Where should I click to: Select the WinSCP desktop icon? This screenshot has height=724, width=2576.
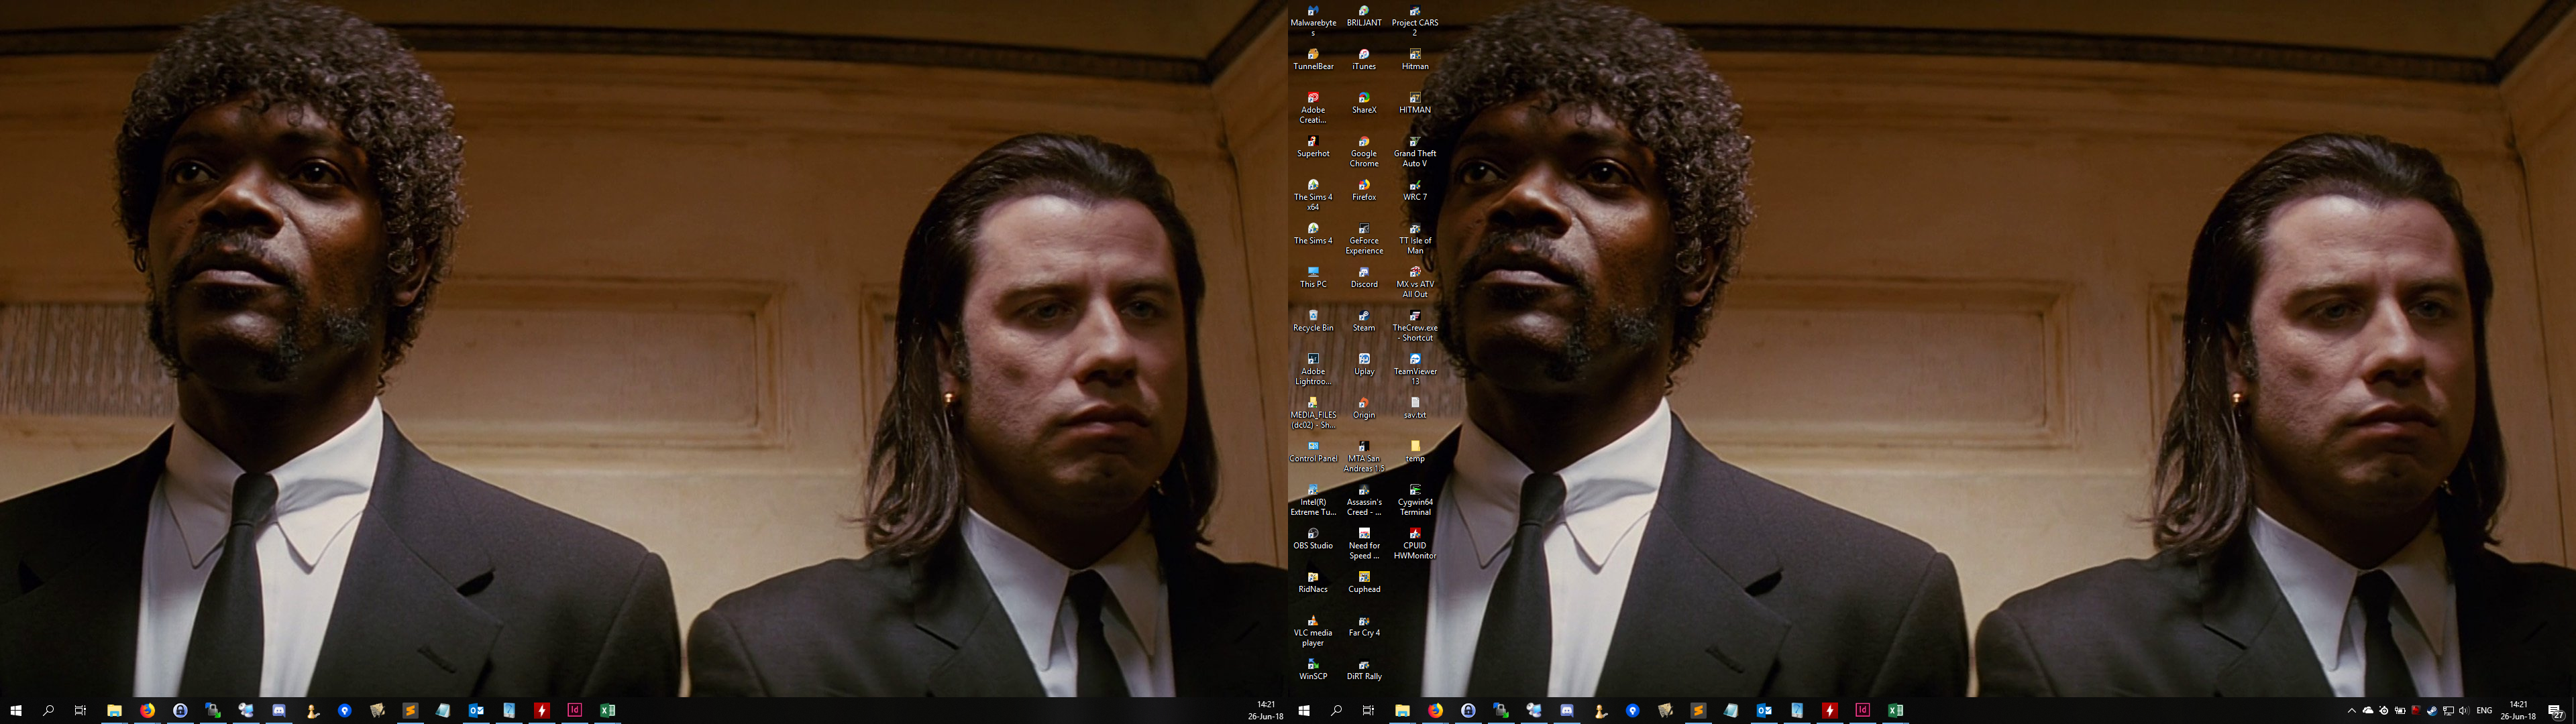point(1313,669)
